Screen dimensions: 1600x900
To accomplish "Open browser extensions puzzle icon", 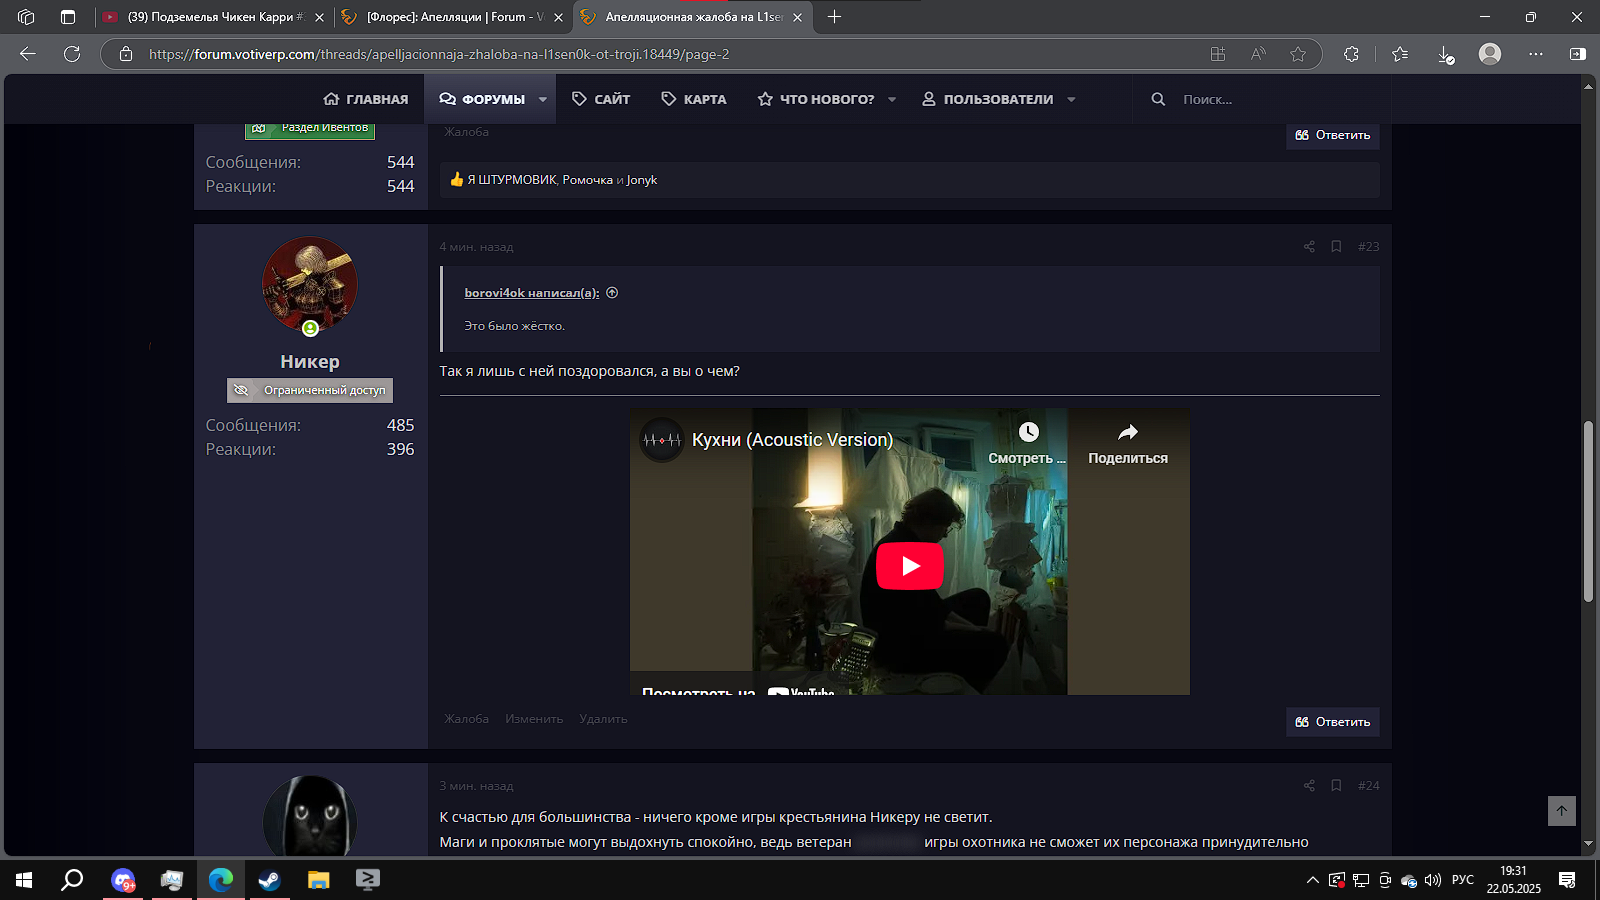I will 1351,54.
